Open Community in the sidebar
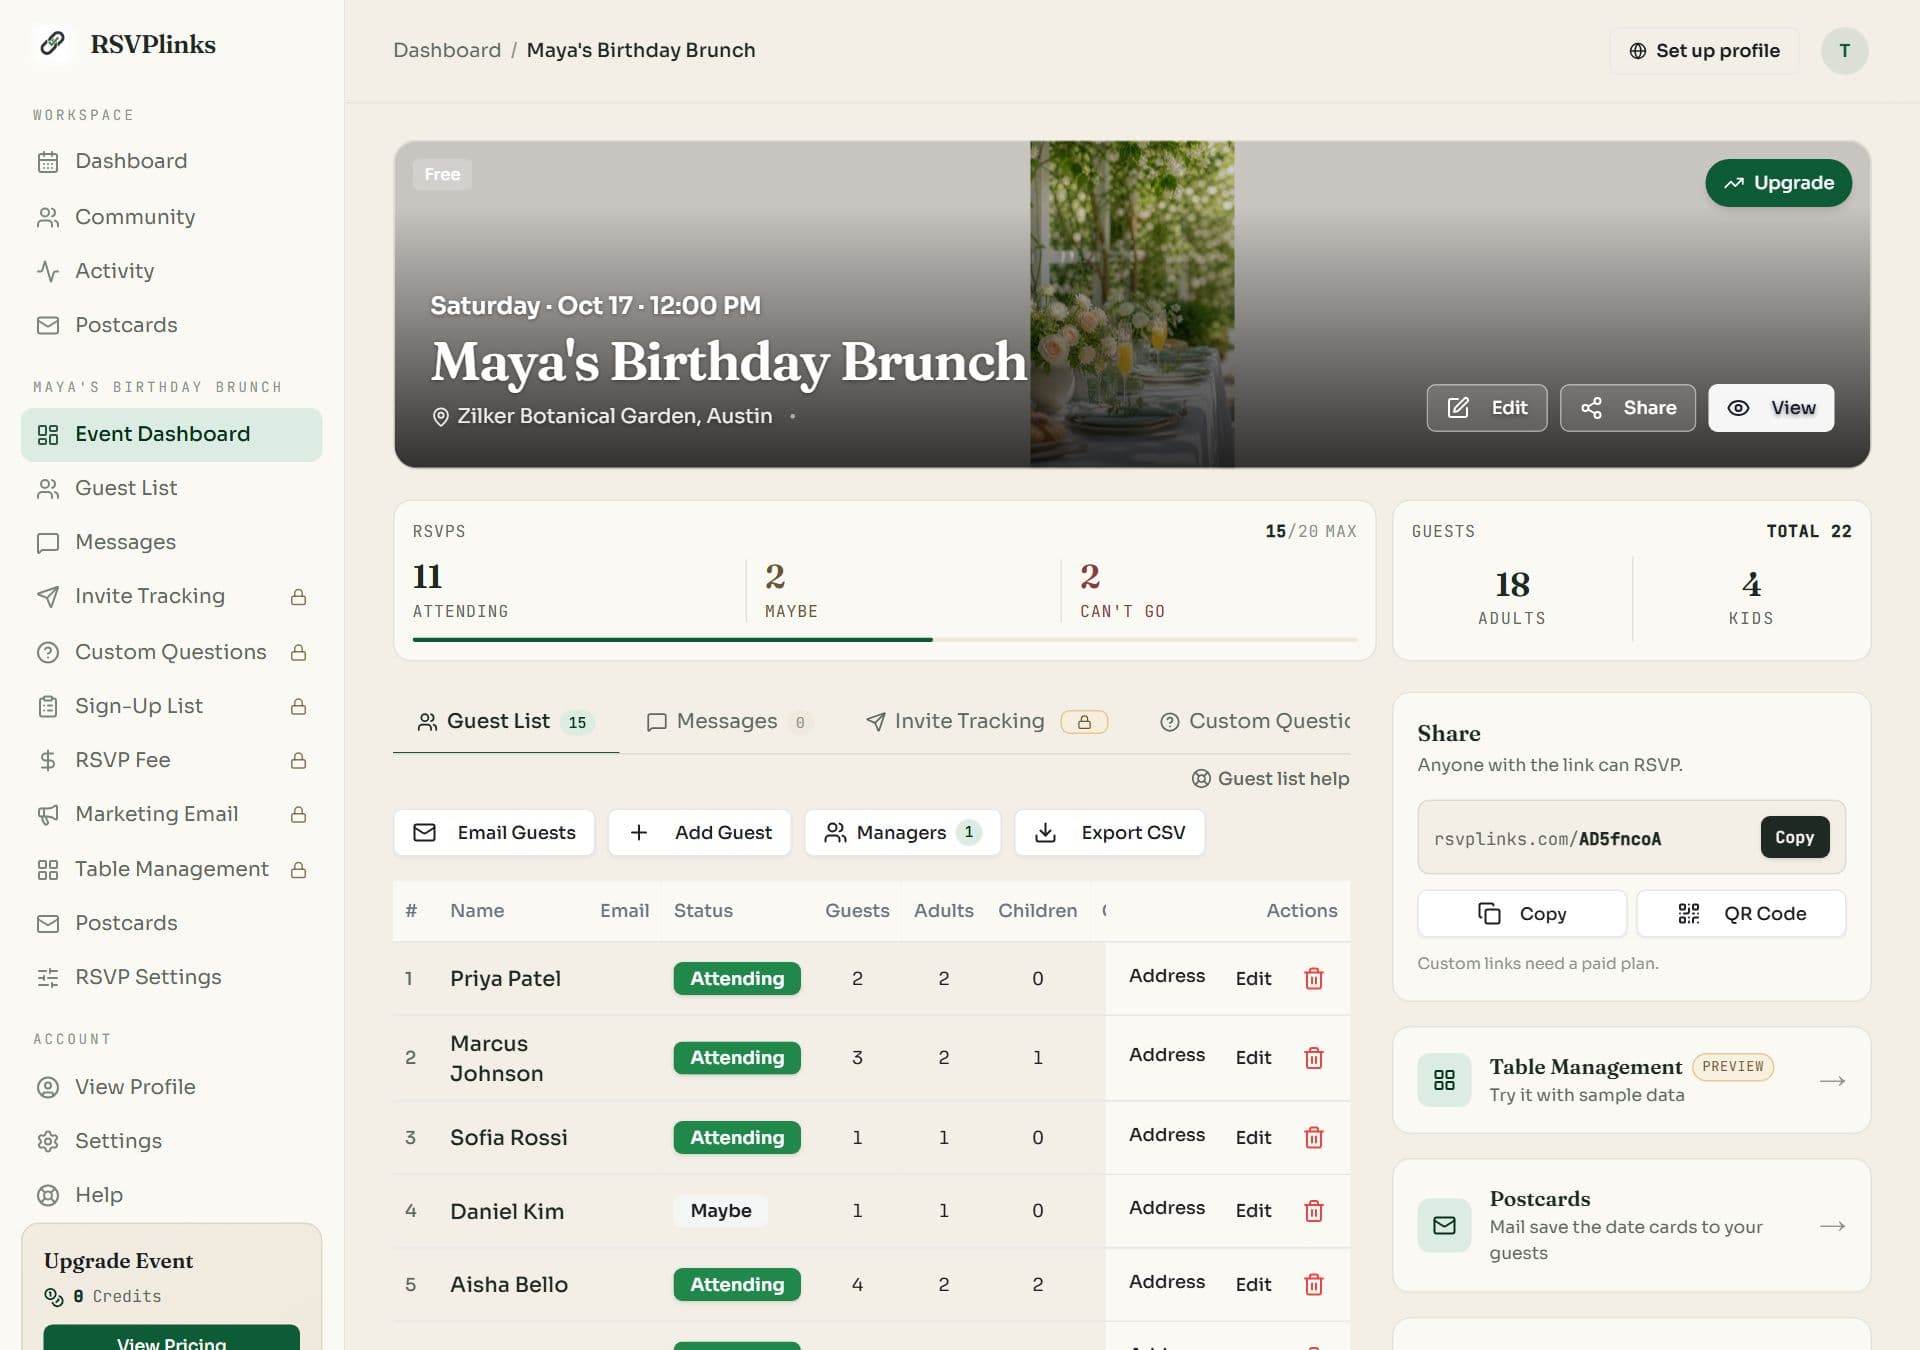1920x1350 pixels. tap(171, 217)
